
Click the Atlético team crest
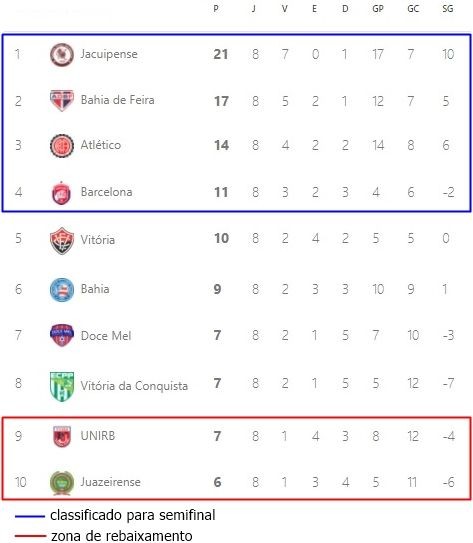coord(62,145)
